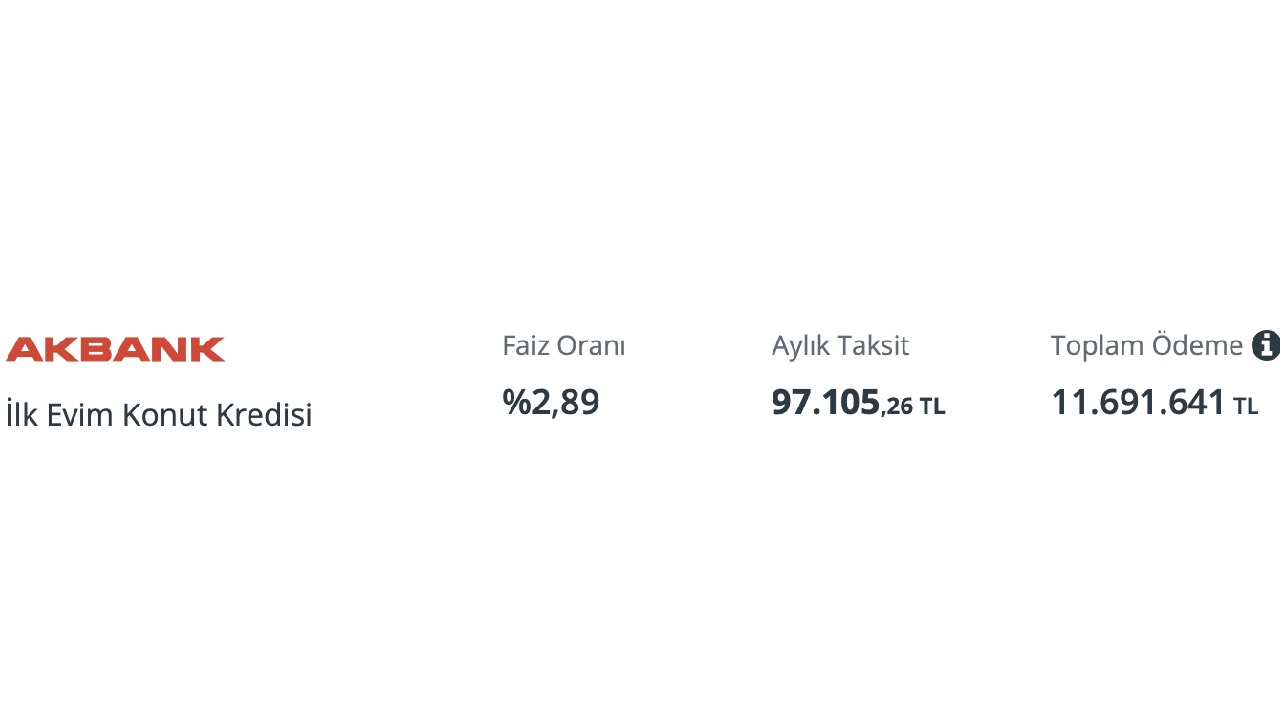This screenshot has width=1280, height=720.
Task: Open the İlk Evim Konut Kredisi link
Action: pyautogui.click(x=159, y=414)
